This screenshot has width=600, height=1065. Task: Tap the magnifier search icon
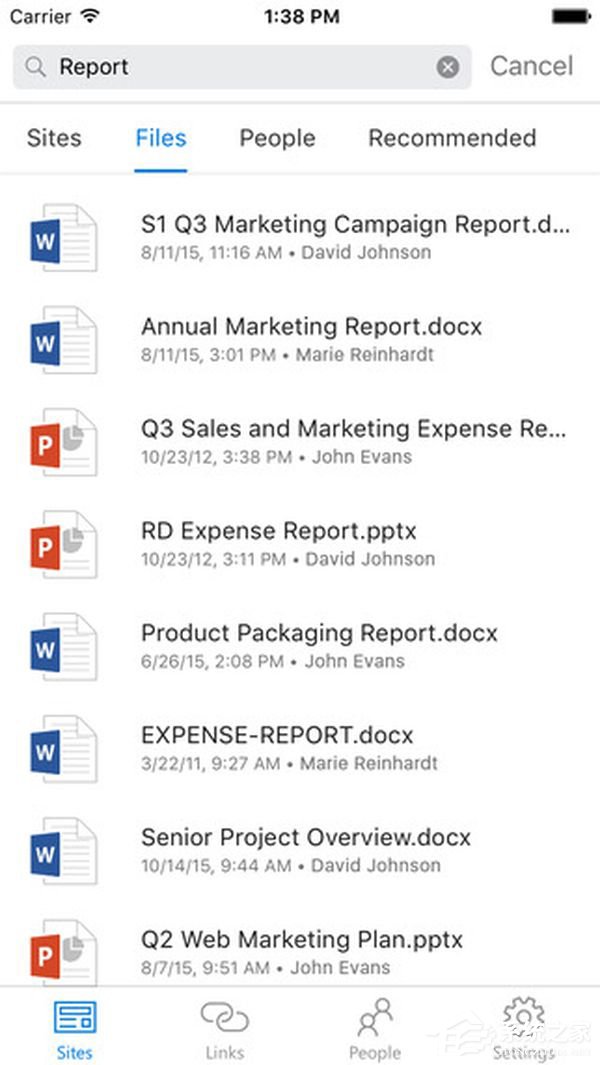point(35,67)
